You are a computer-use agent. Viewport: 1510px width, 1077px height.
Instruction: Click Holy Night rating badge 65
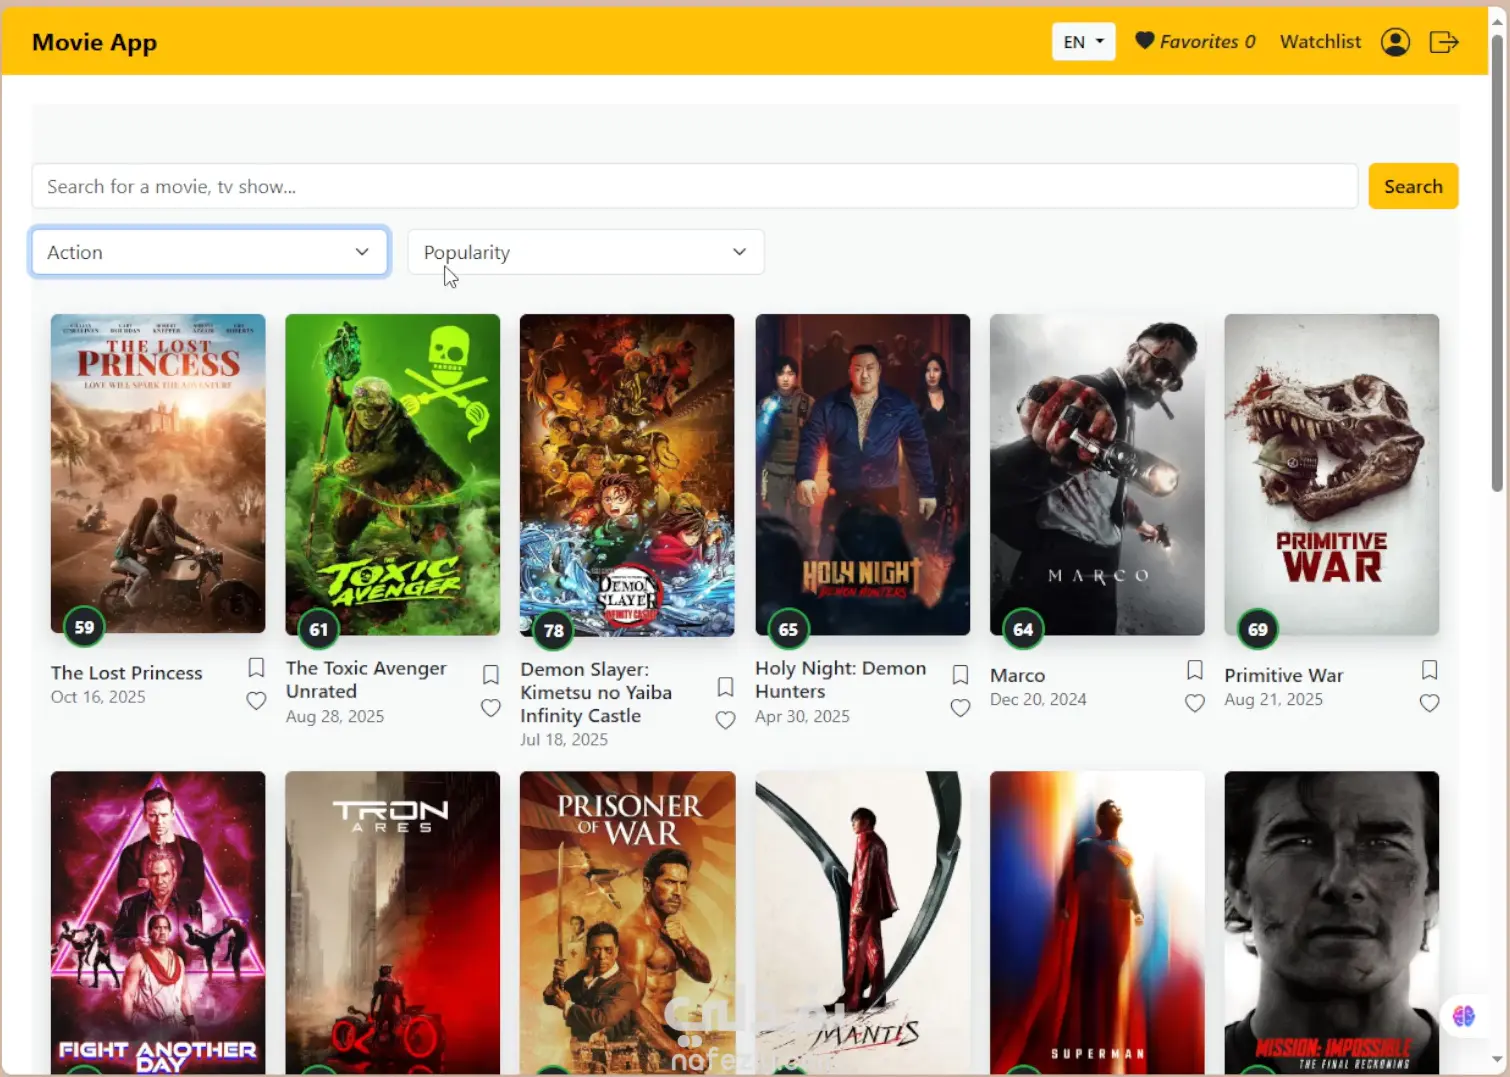click(x=788, y=630)
